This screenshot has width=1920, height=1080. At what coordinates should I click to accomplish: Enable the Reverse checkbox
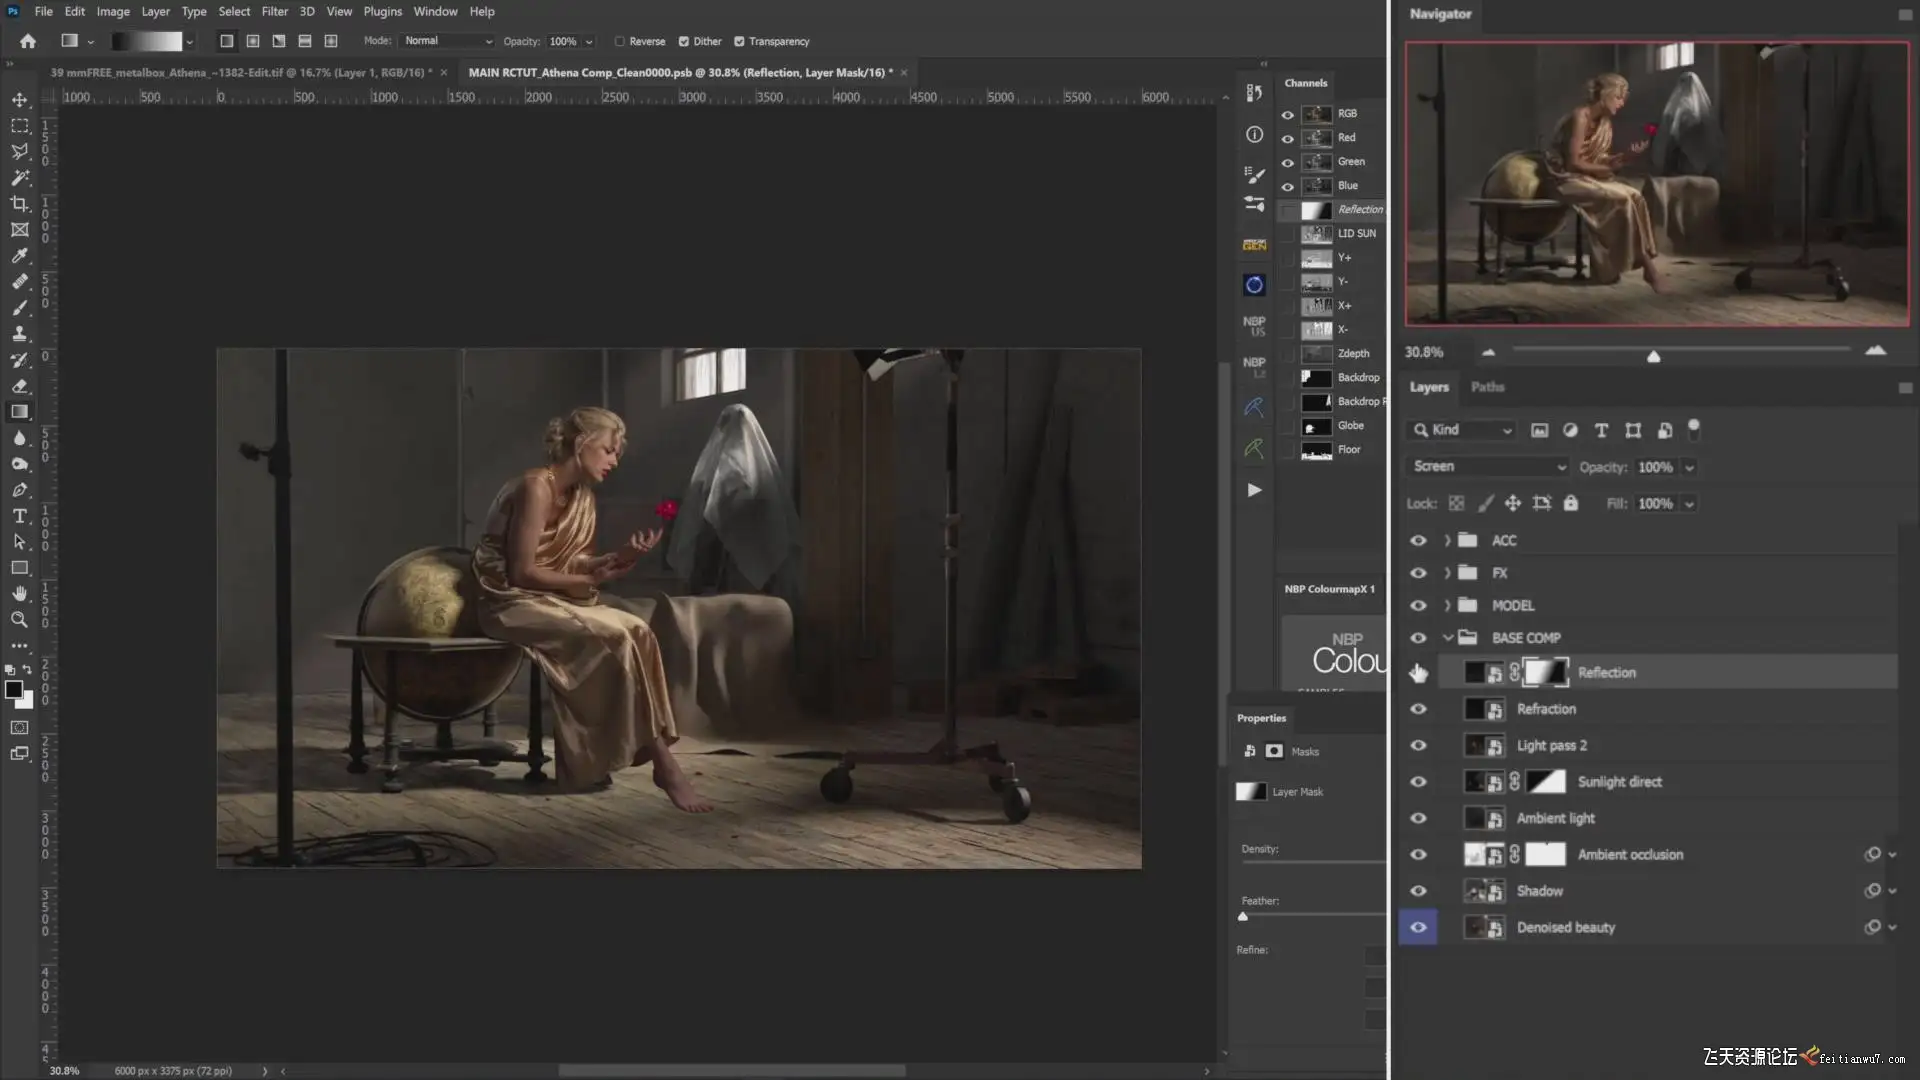pyautogui.click(x=620, y=42)
